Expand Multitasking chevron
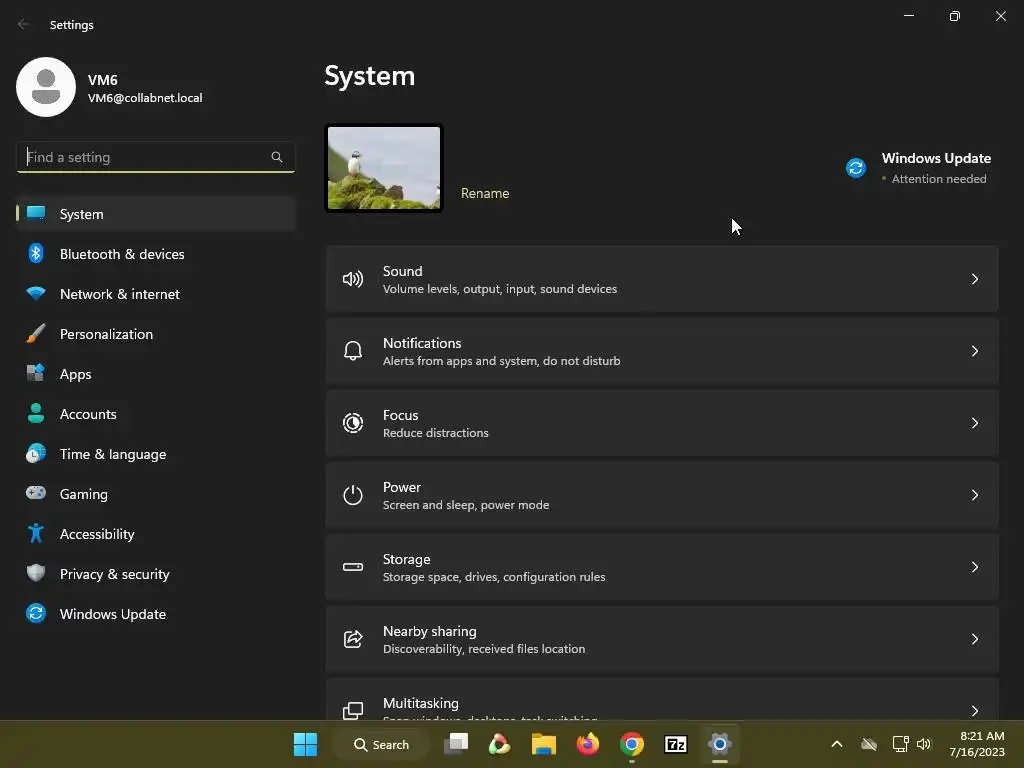 click(x=974, y=711)
